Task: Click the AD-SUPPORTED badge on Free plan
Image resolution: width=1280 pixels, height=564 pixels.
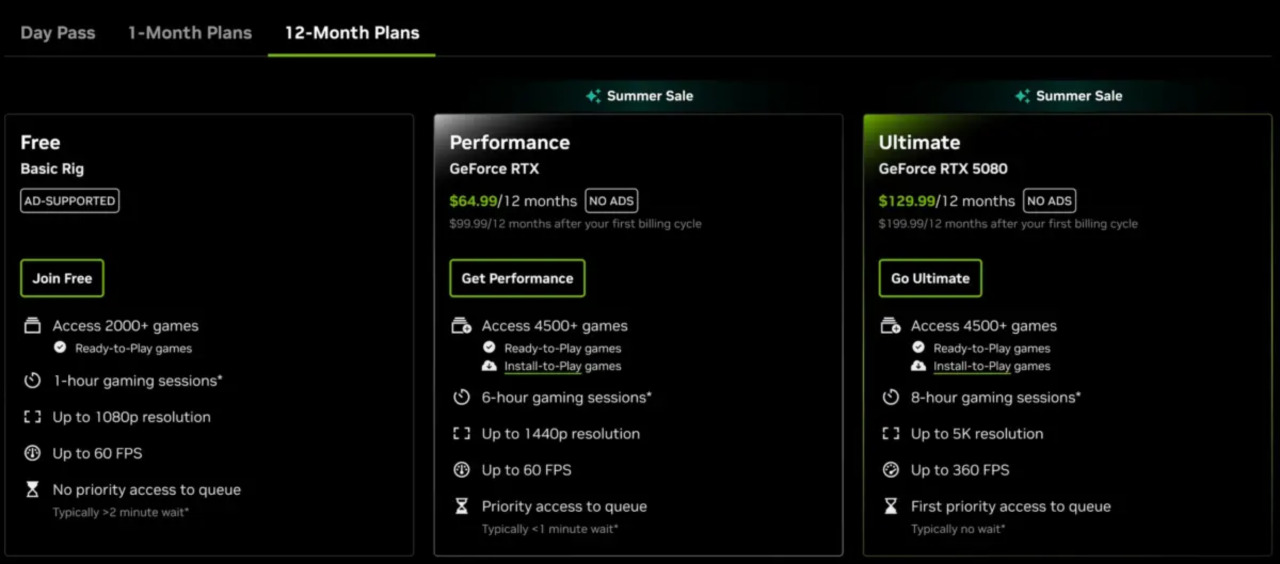Action: click(70, 201)
